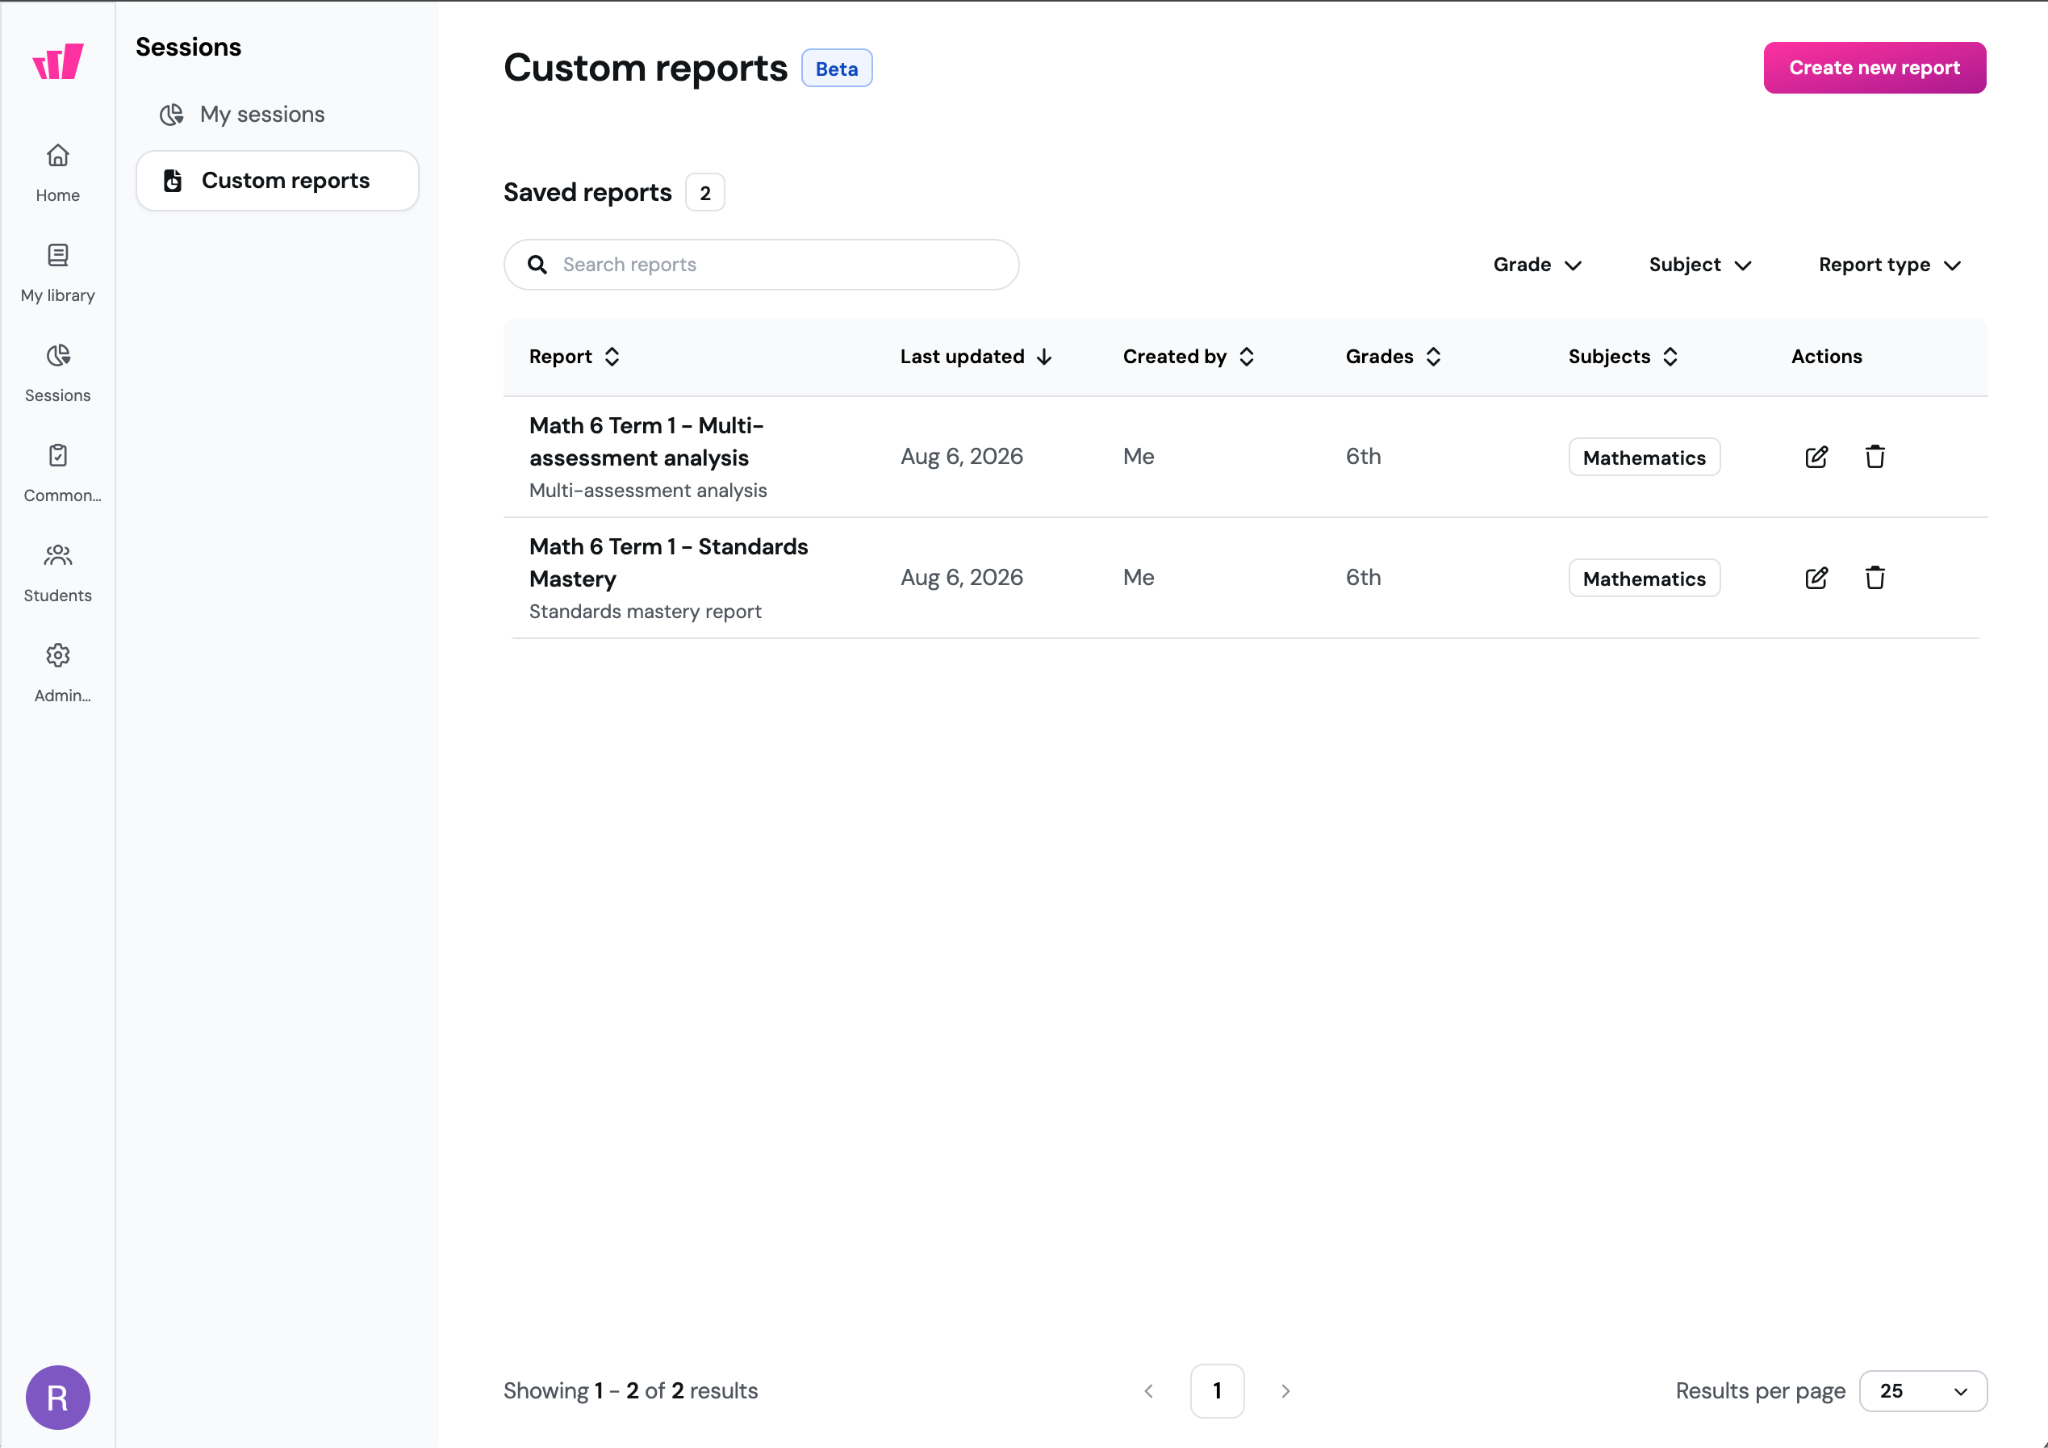2048x1448 pixels.
Task: Edit Multi-assessment analysis report
Action: tap(1817, 457)
